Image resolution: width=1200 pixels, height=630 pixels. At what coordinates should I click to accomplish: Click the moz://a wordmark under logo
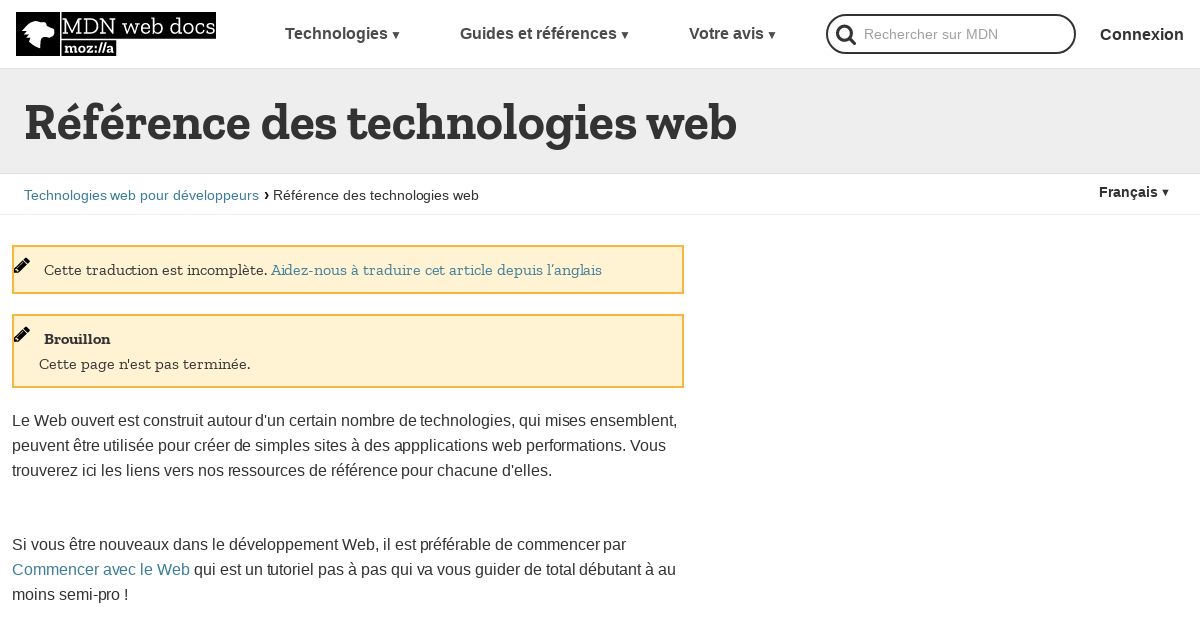(x=89, y=48)
